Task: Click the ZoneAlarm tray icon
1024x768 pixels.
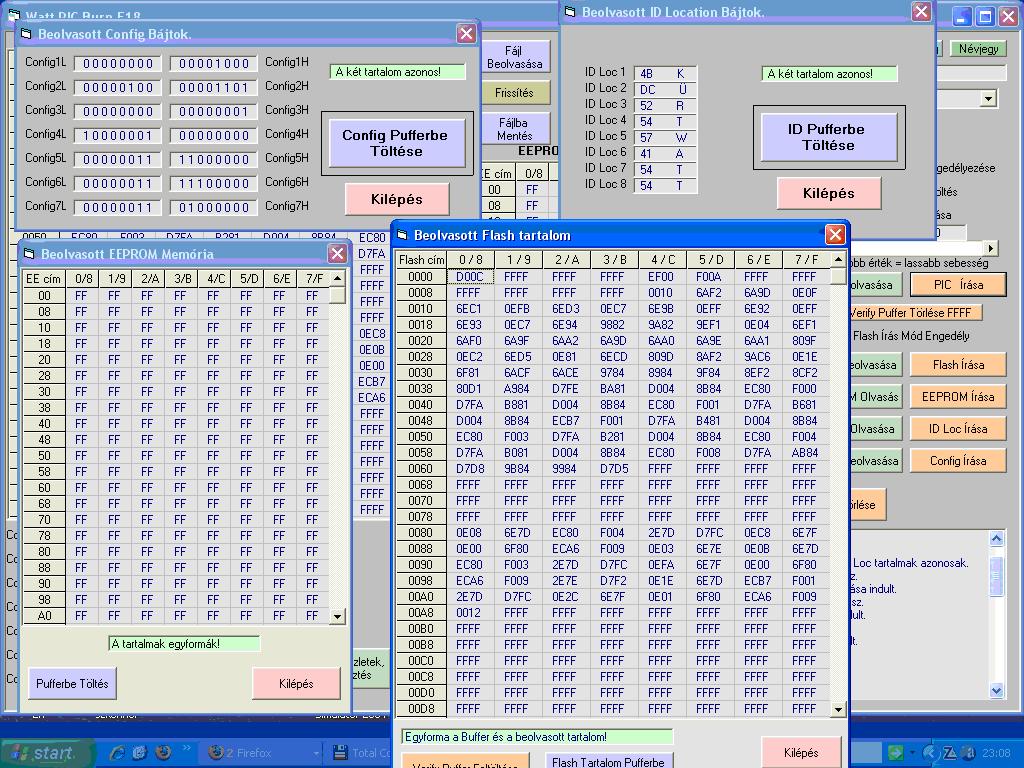Action: tap(949, 753)
